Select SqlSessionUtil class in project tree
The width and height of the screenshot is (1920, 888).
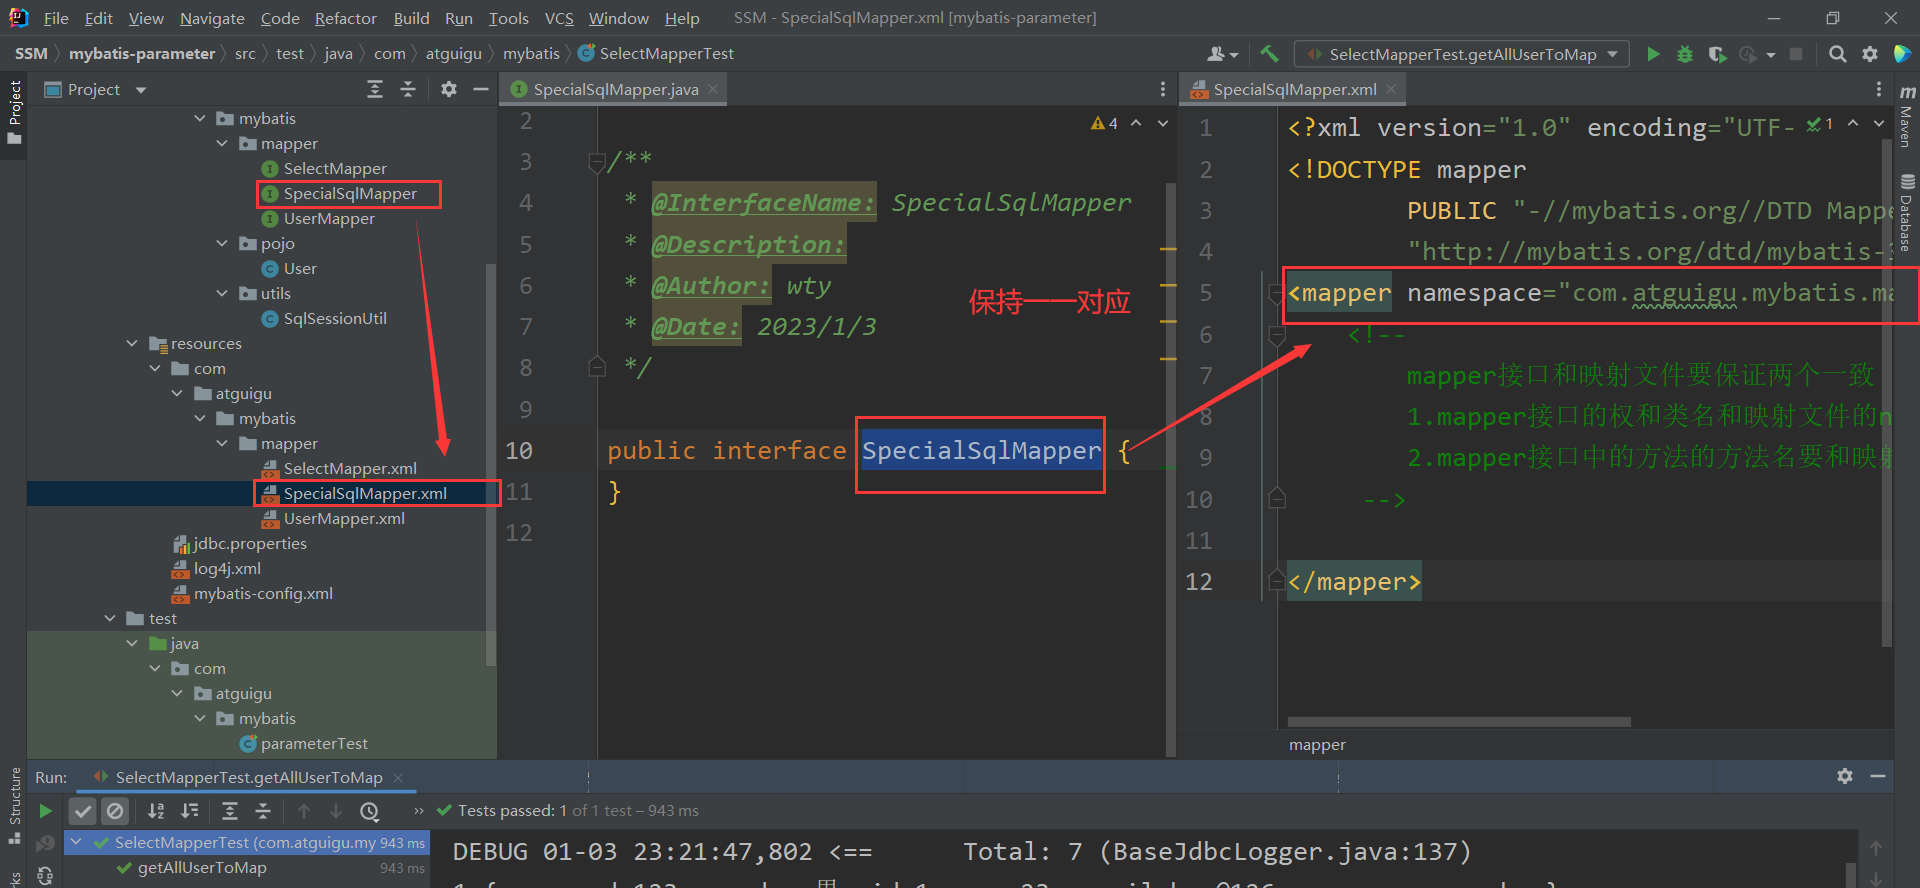[335, 318]
